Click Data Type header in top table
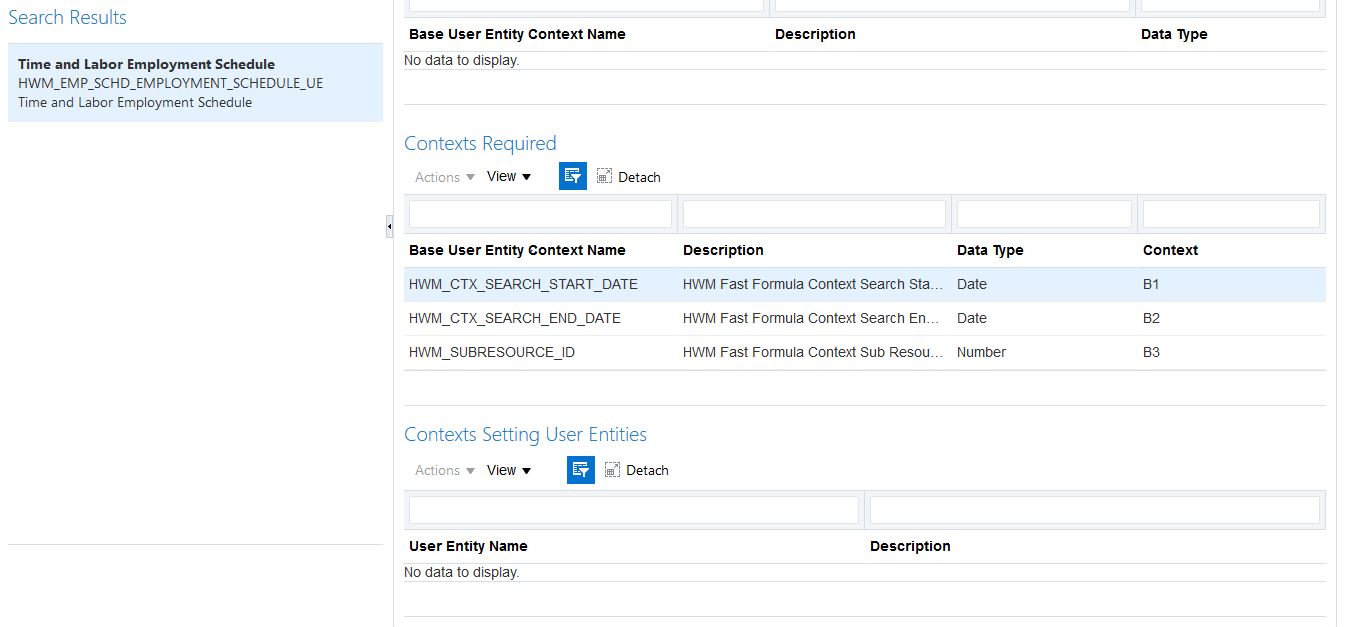Viewport: 1348px width, 627px height. (x=1174, y=34)
